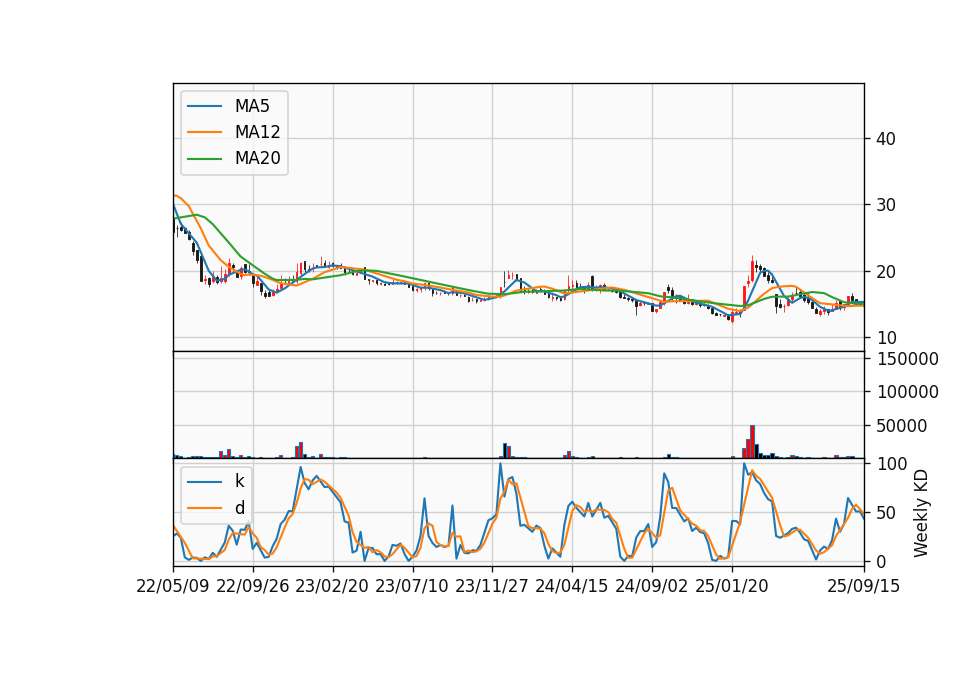
Task: Click the 24/09/02 date tick label
Action: [x=651, y=586]
